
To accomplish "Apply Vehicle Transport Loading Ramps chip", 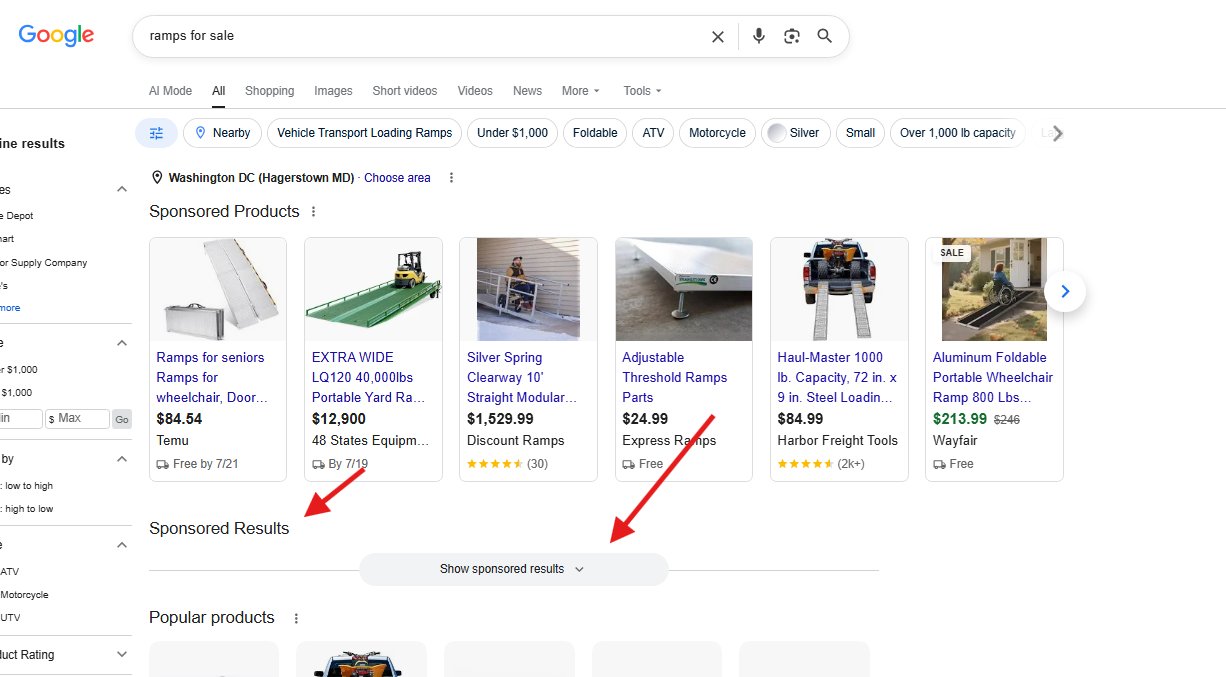I will [x=364, y=133].
